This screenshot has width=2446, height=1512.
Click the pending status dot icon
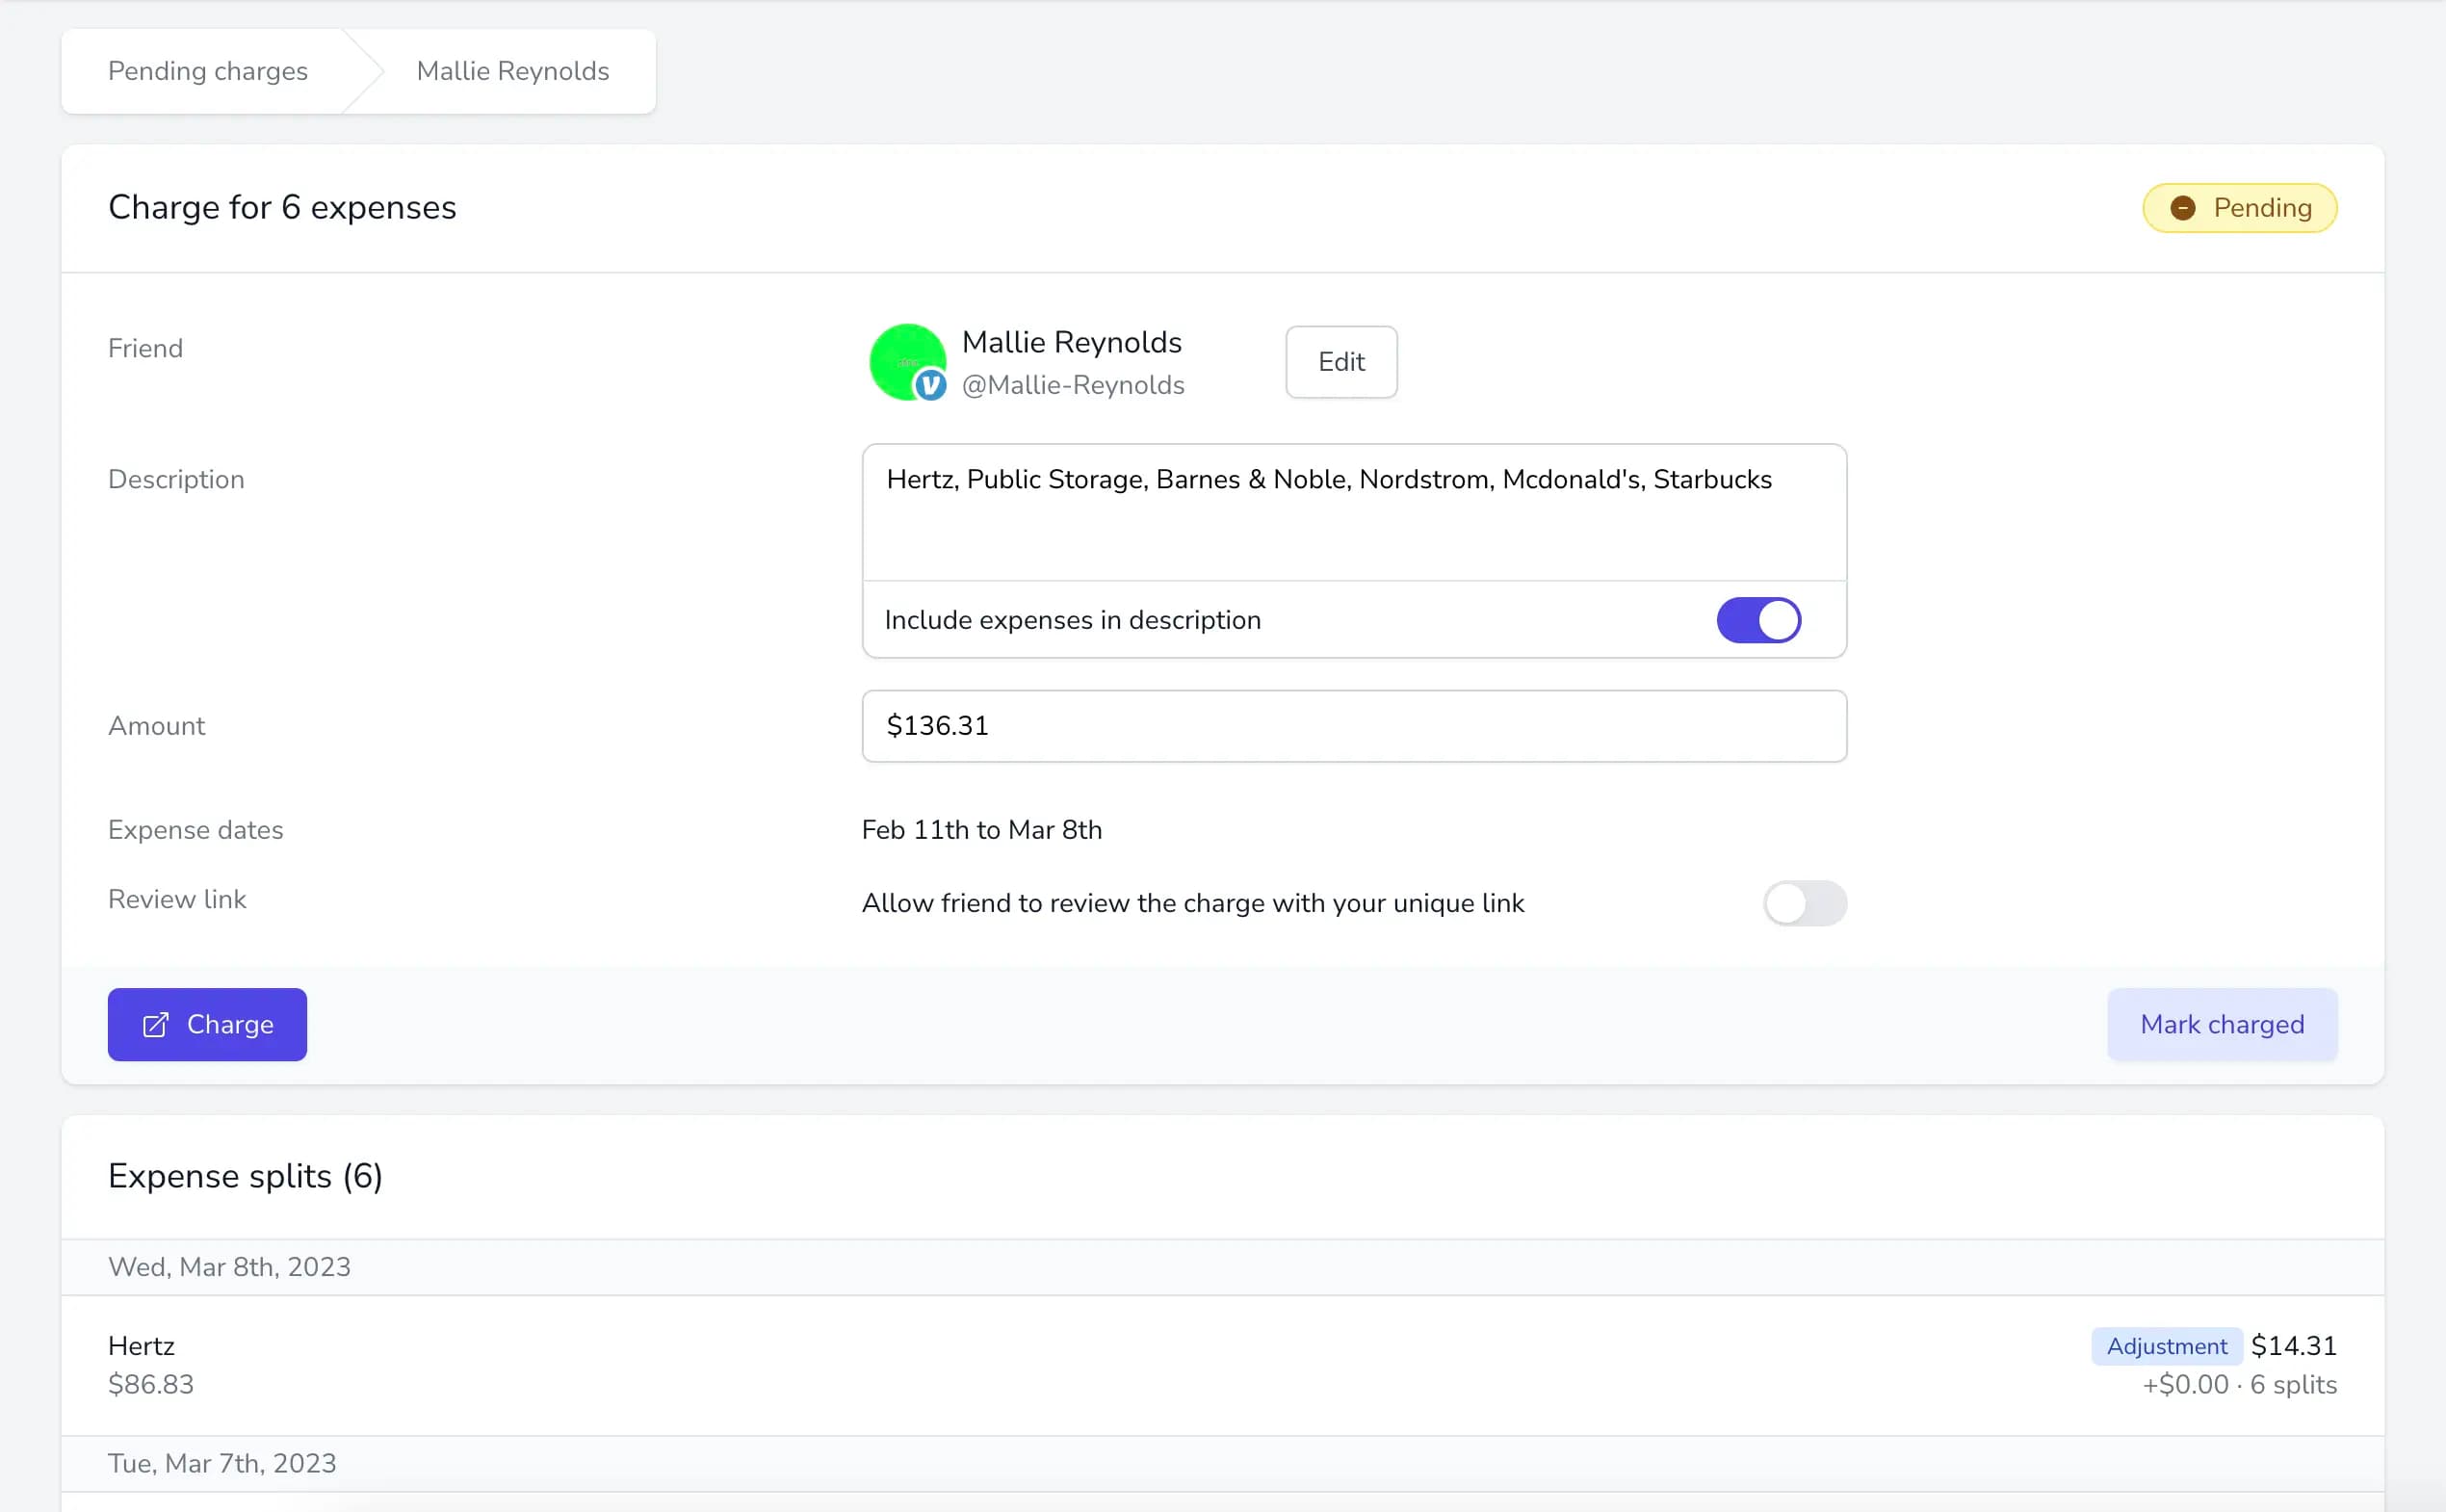pyautogui.click(x=2182, y=208)
